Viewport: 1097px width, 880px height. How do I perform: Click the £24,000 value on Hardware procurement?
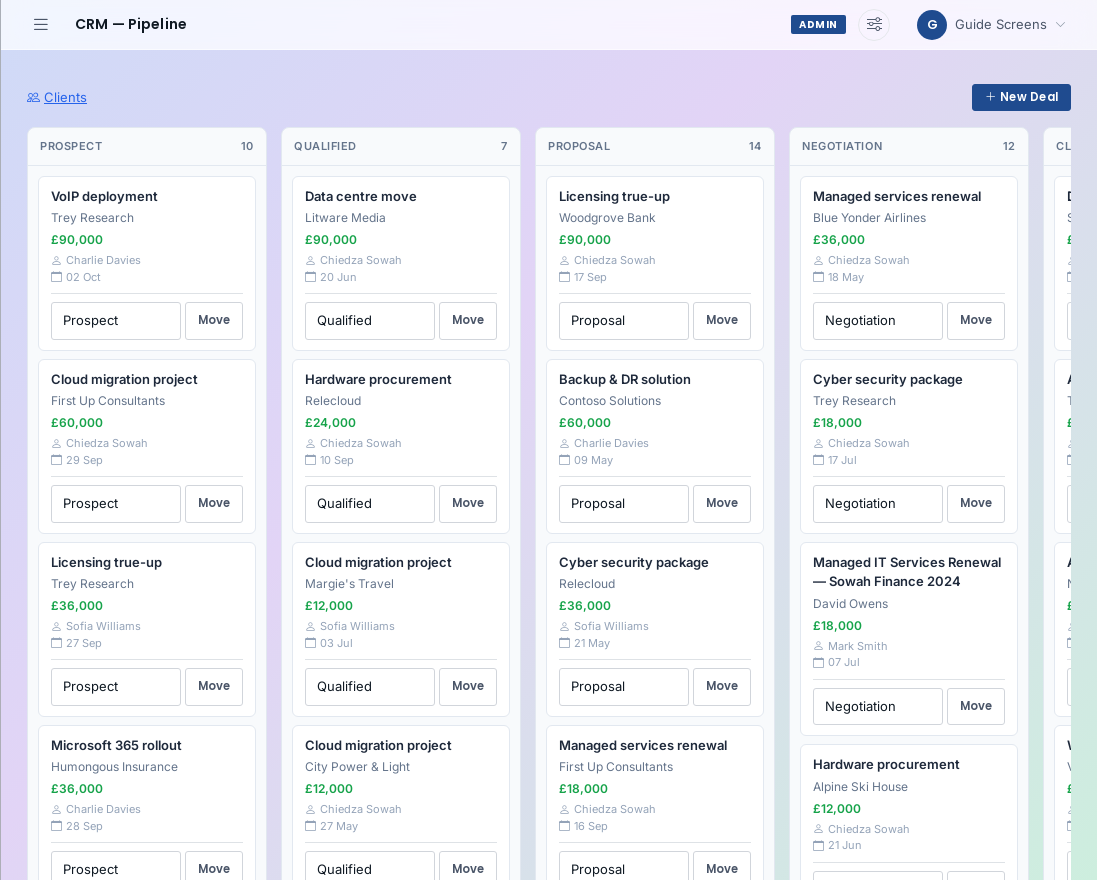(x=330, y=423)
